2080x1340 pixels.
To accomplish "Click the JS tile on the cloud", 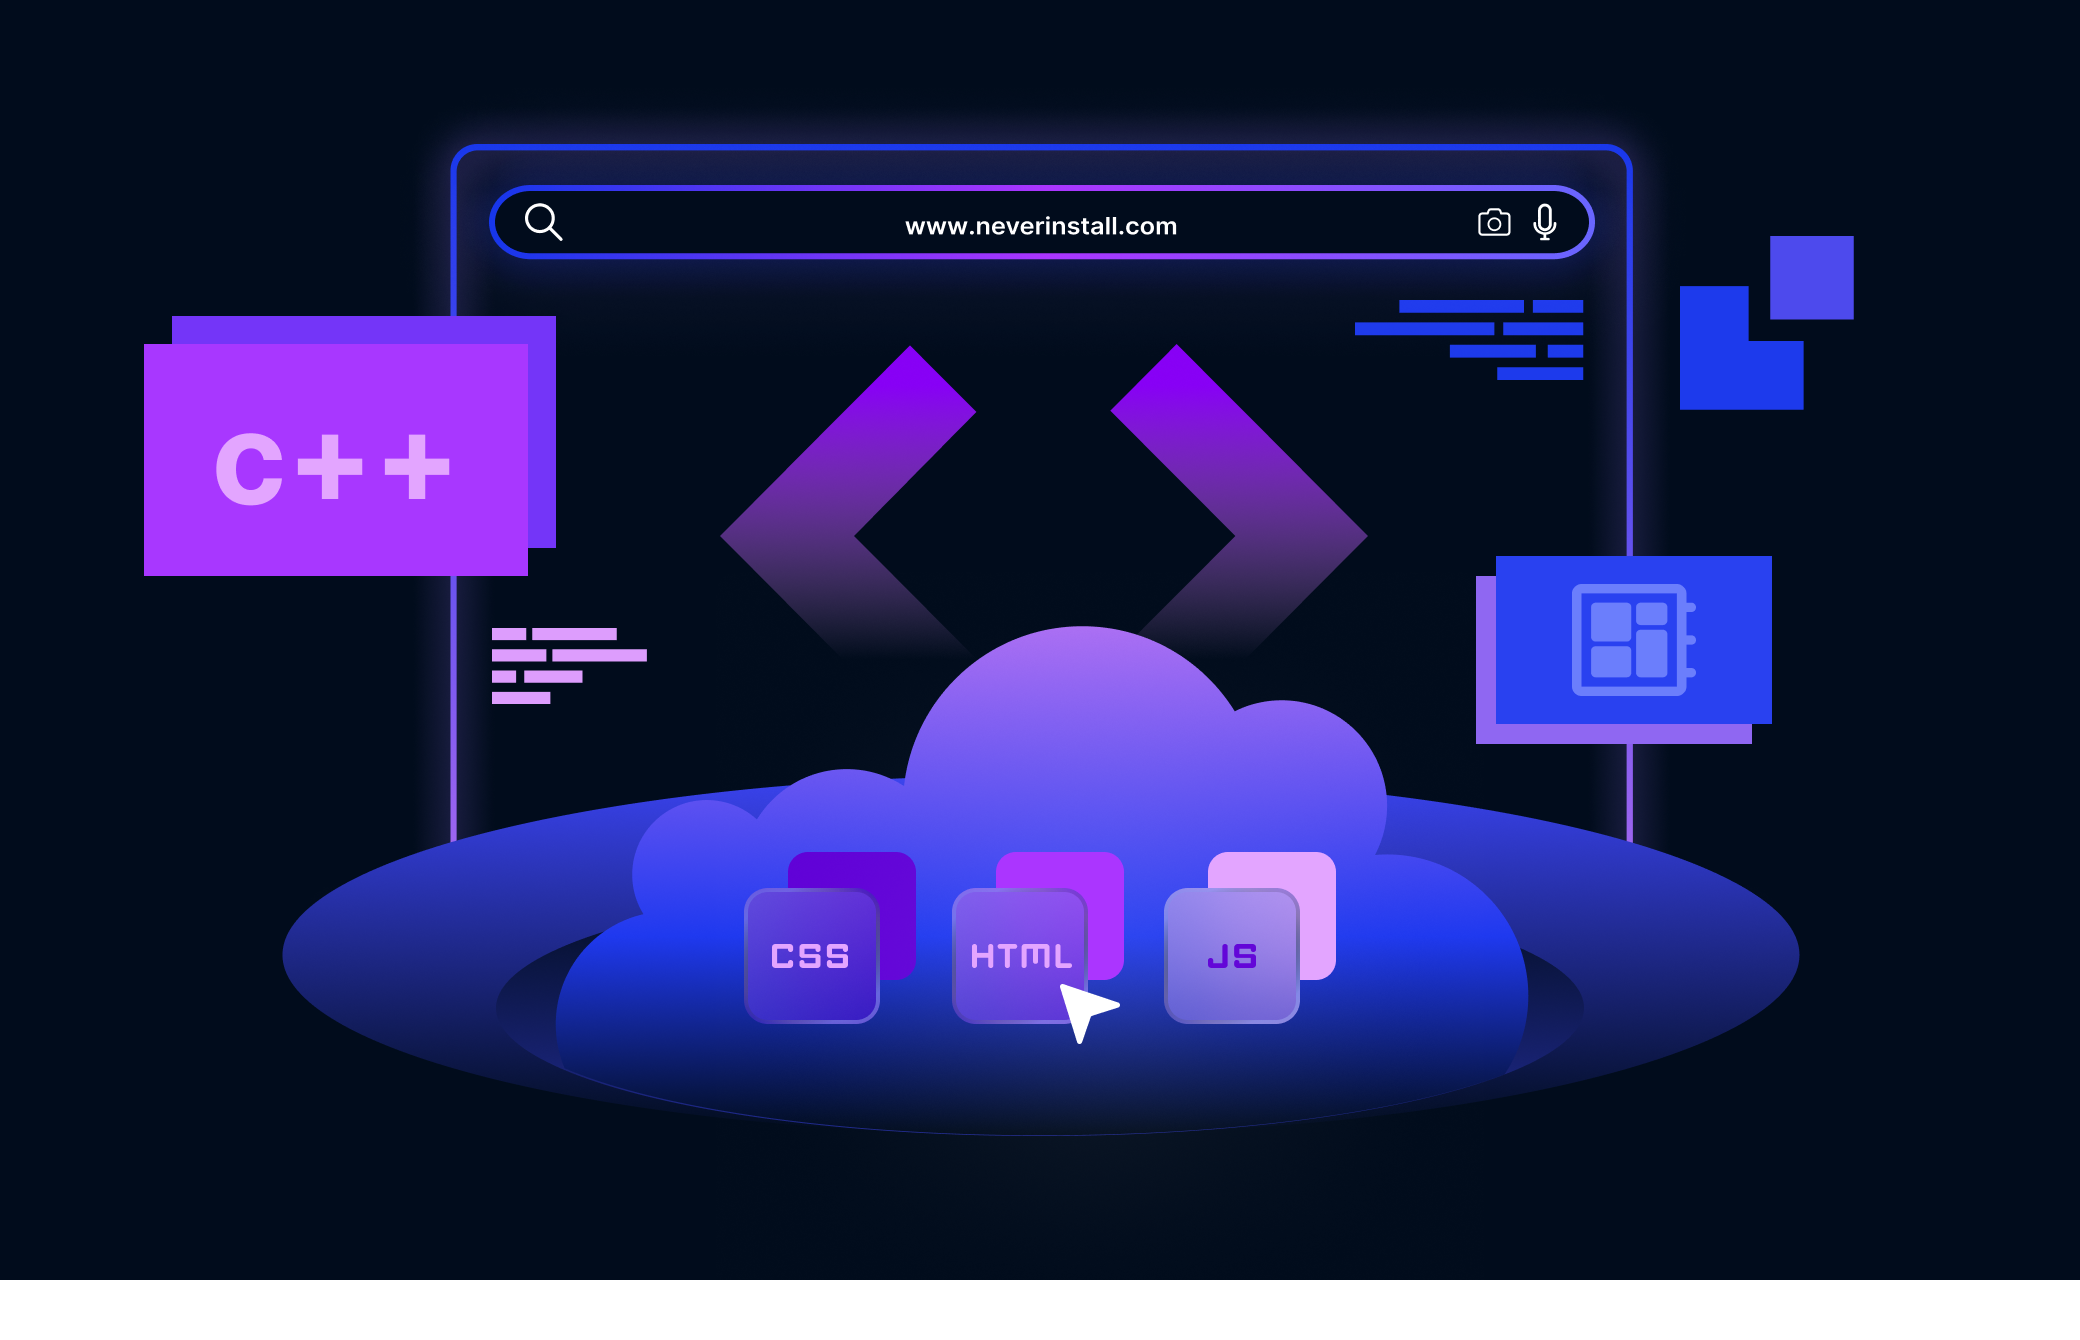I will [1231, 956].
